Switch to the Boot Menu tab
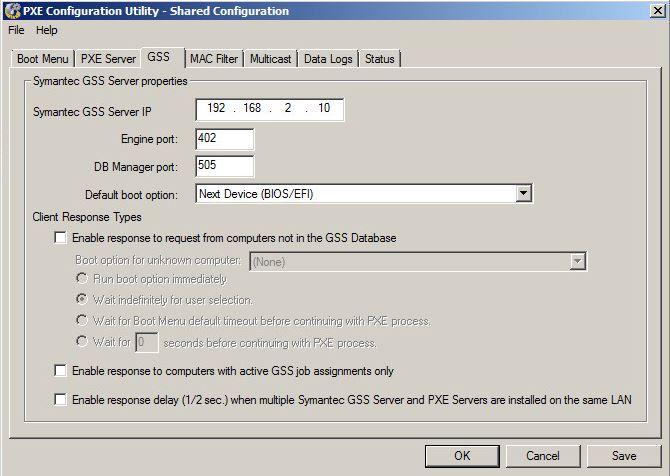 pos(43,59)
